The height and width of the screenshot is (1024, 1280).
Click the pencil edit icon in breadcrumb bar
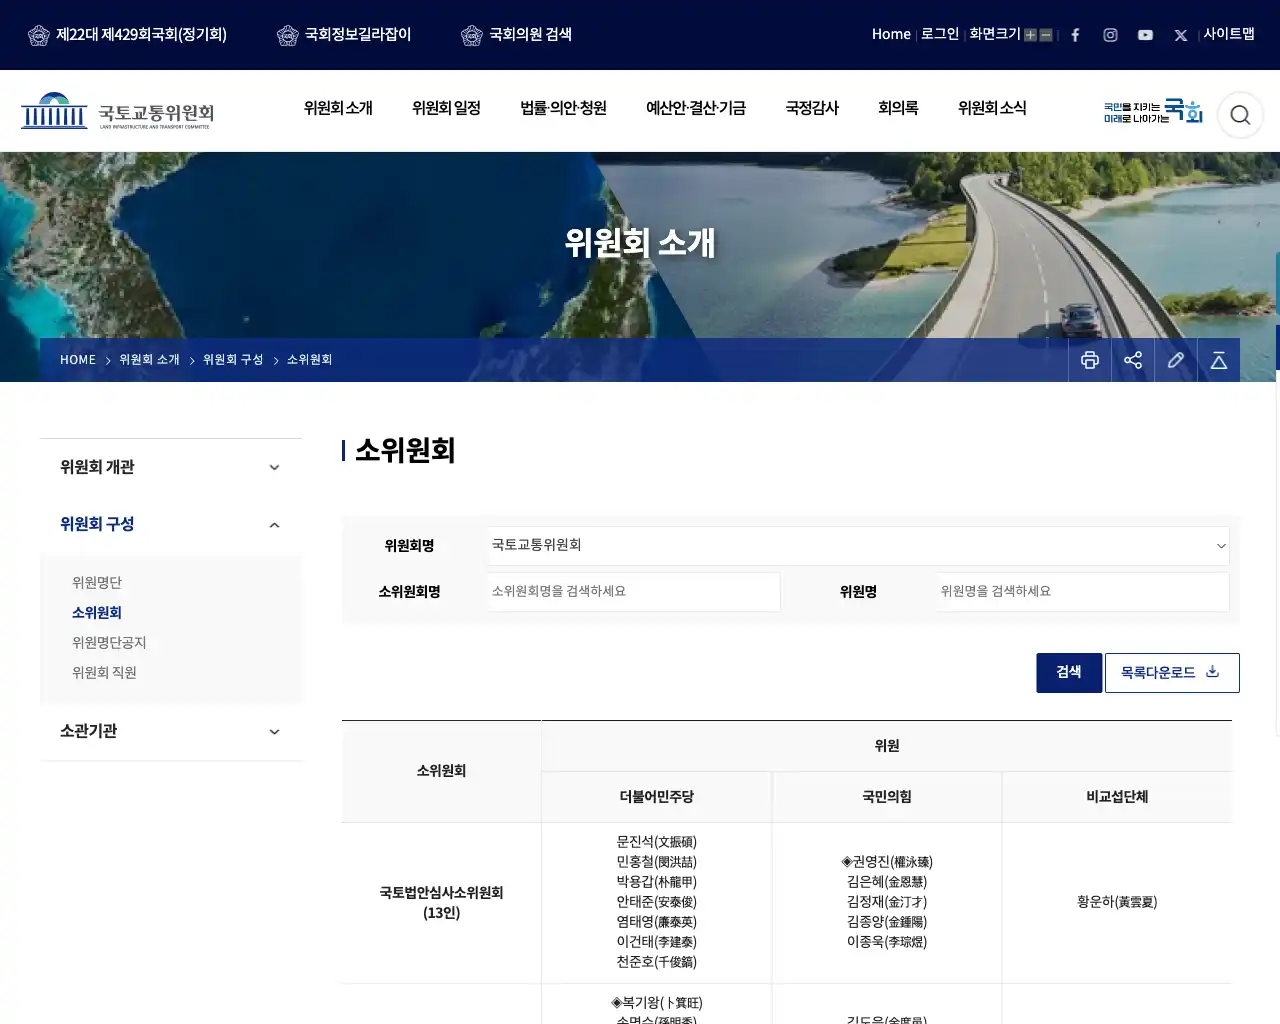(x=1176, y=360)
